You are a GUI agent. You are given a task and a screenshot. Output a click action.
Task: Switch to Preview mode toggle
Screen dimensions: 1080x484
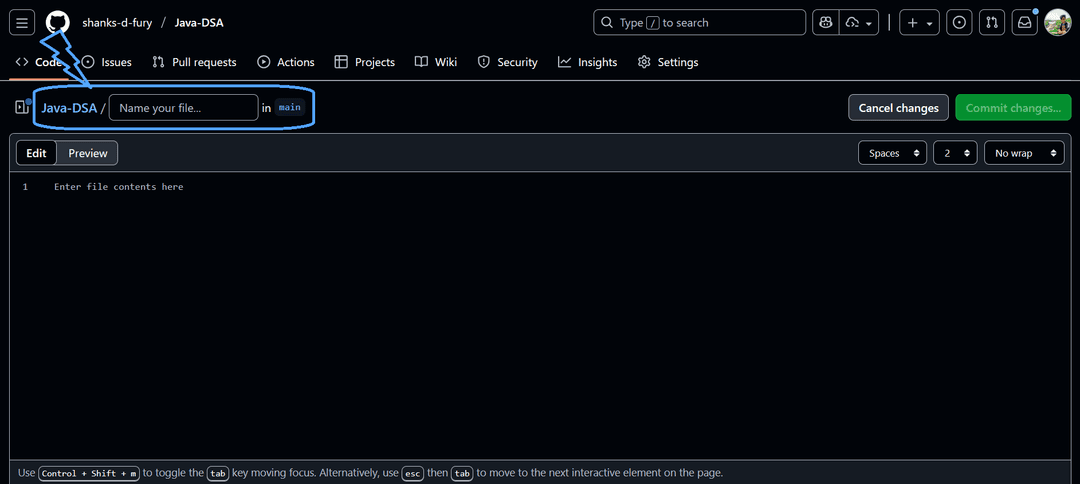click(x=87, y=153)
